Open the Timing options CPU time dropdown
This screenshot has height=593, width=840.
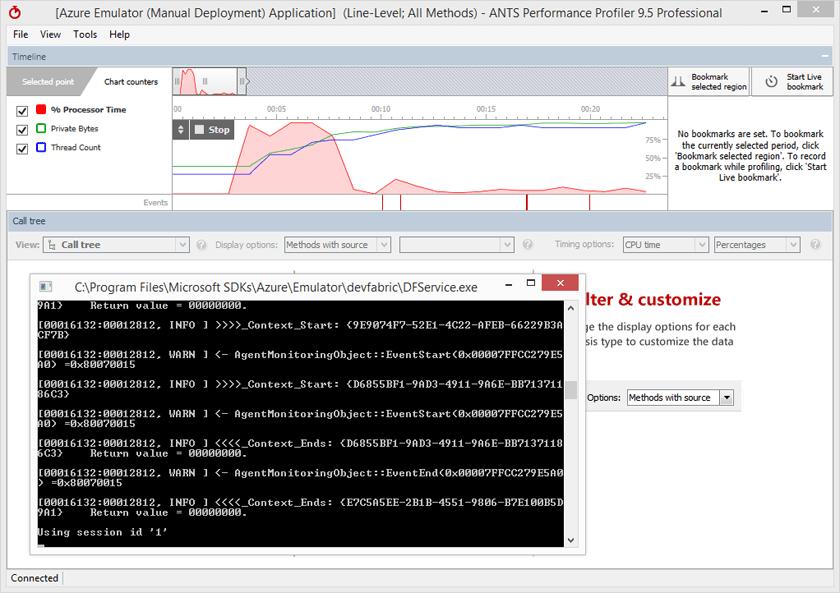pos(668,244)
